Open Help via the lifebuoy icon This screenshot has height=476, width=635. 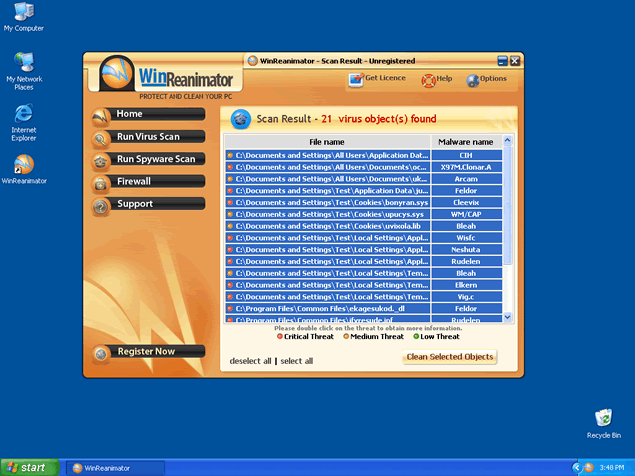pos(429,79)
